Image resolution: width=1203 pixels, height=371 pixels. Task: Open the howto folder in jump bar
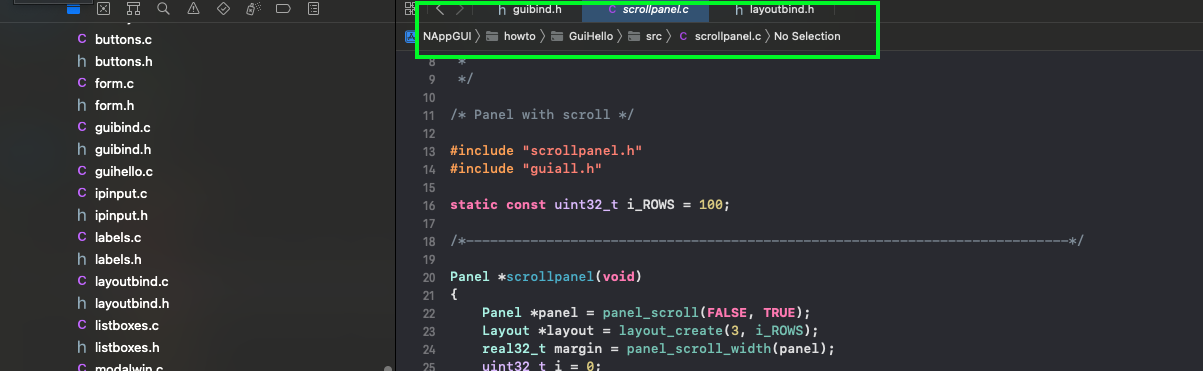click(512, 36)
